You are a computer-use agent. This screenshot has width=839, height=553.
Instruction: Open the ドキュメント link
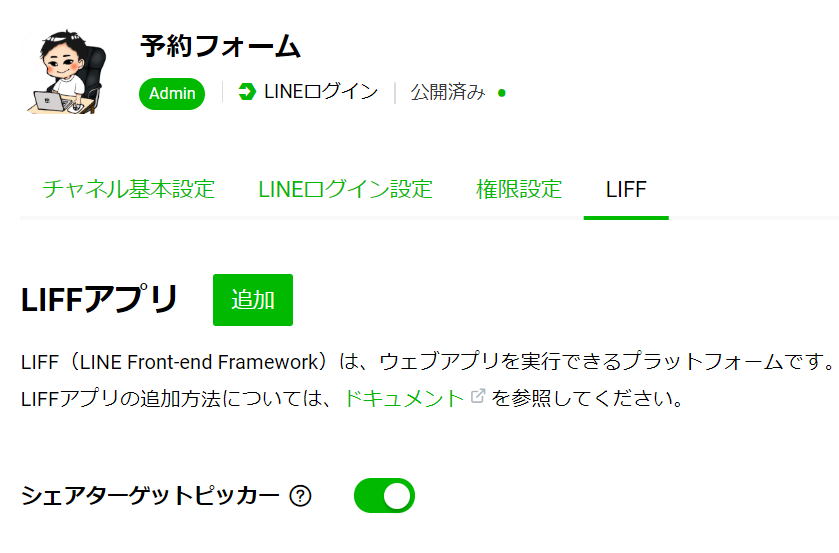[x=403, y=398]
